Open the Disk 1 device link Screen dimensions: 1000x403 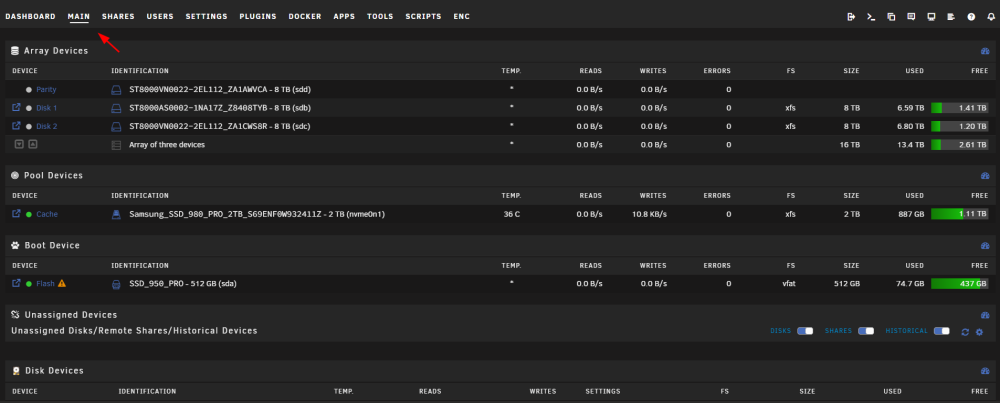point(47,108)
